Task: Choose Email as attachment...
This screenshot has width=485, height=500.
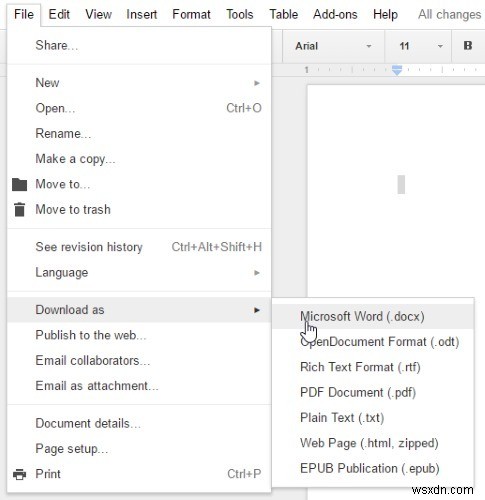Action: [x=139, y=386]
